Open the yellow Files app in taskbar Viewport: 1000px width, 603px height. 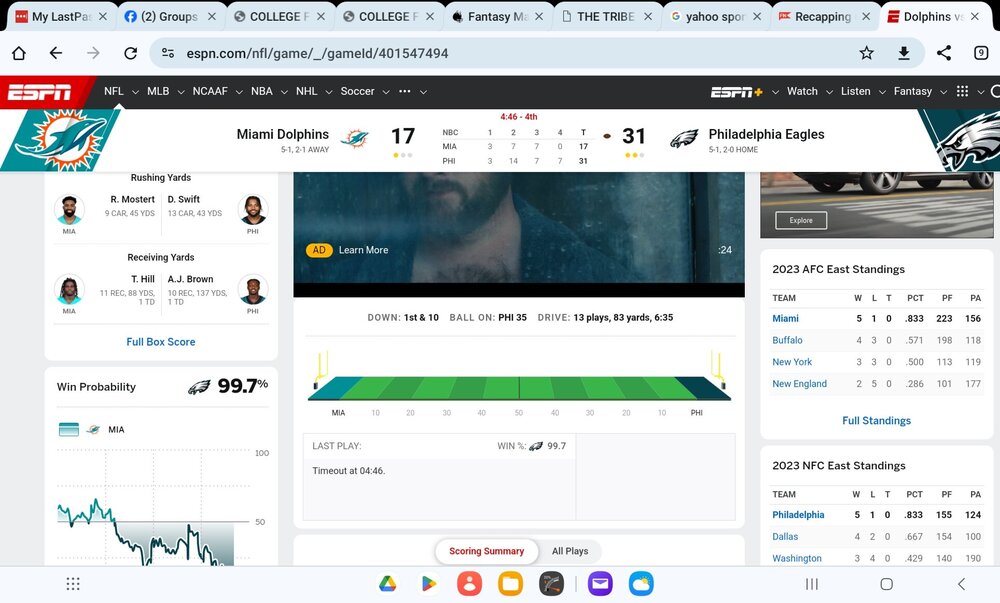510,584
